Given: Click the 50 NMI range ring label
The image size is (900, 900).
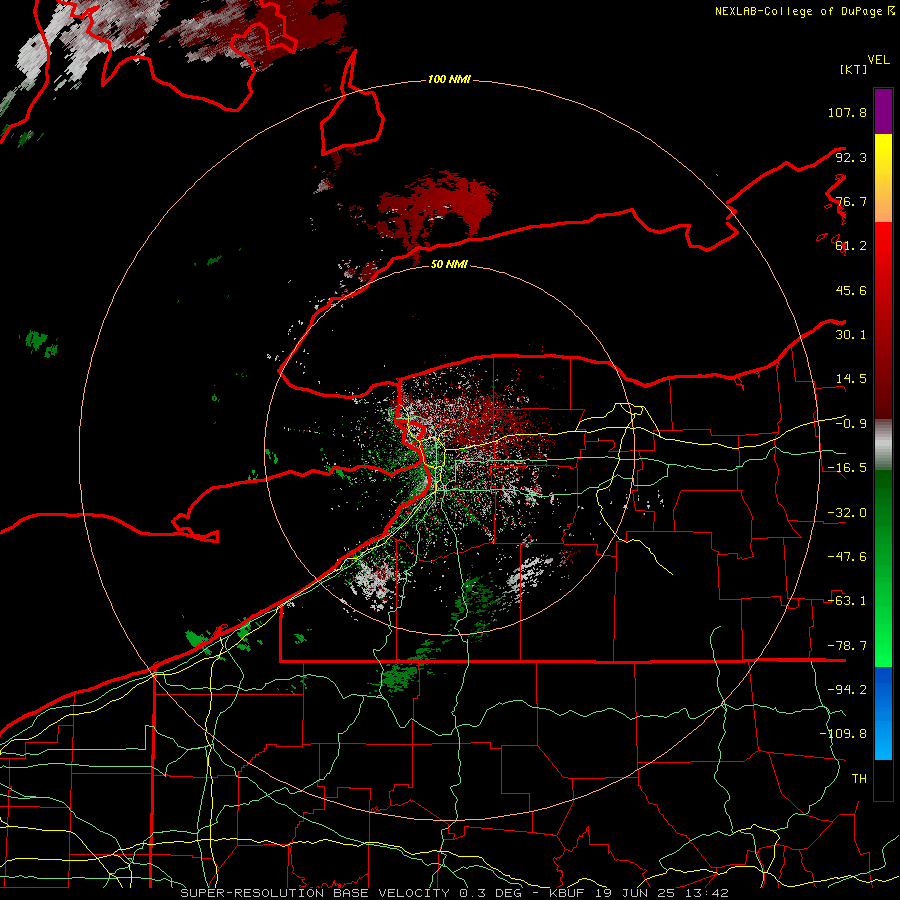Looking at the screenshot, I should 449,265.
